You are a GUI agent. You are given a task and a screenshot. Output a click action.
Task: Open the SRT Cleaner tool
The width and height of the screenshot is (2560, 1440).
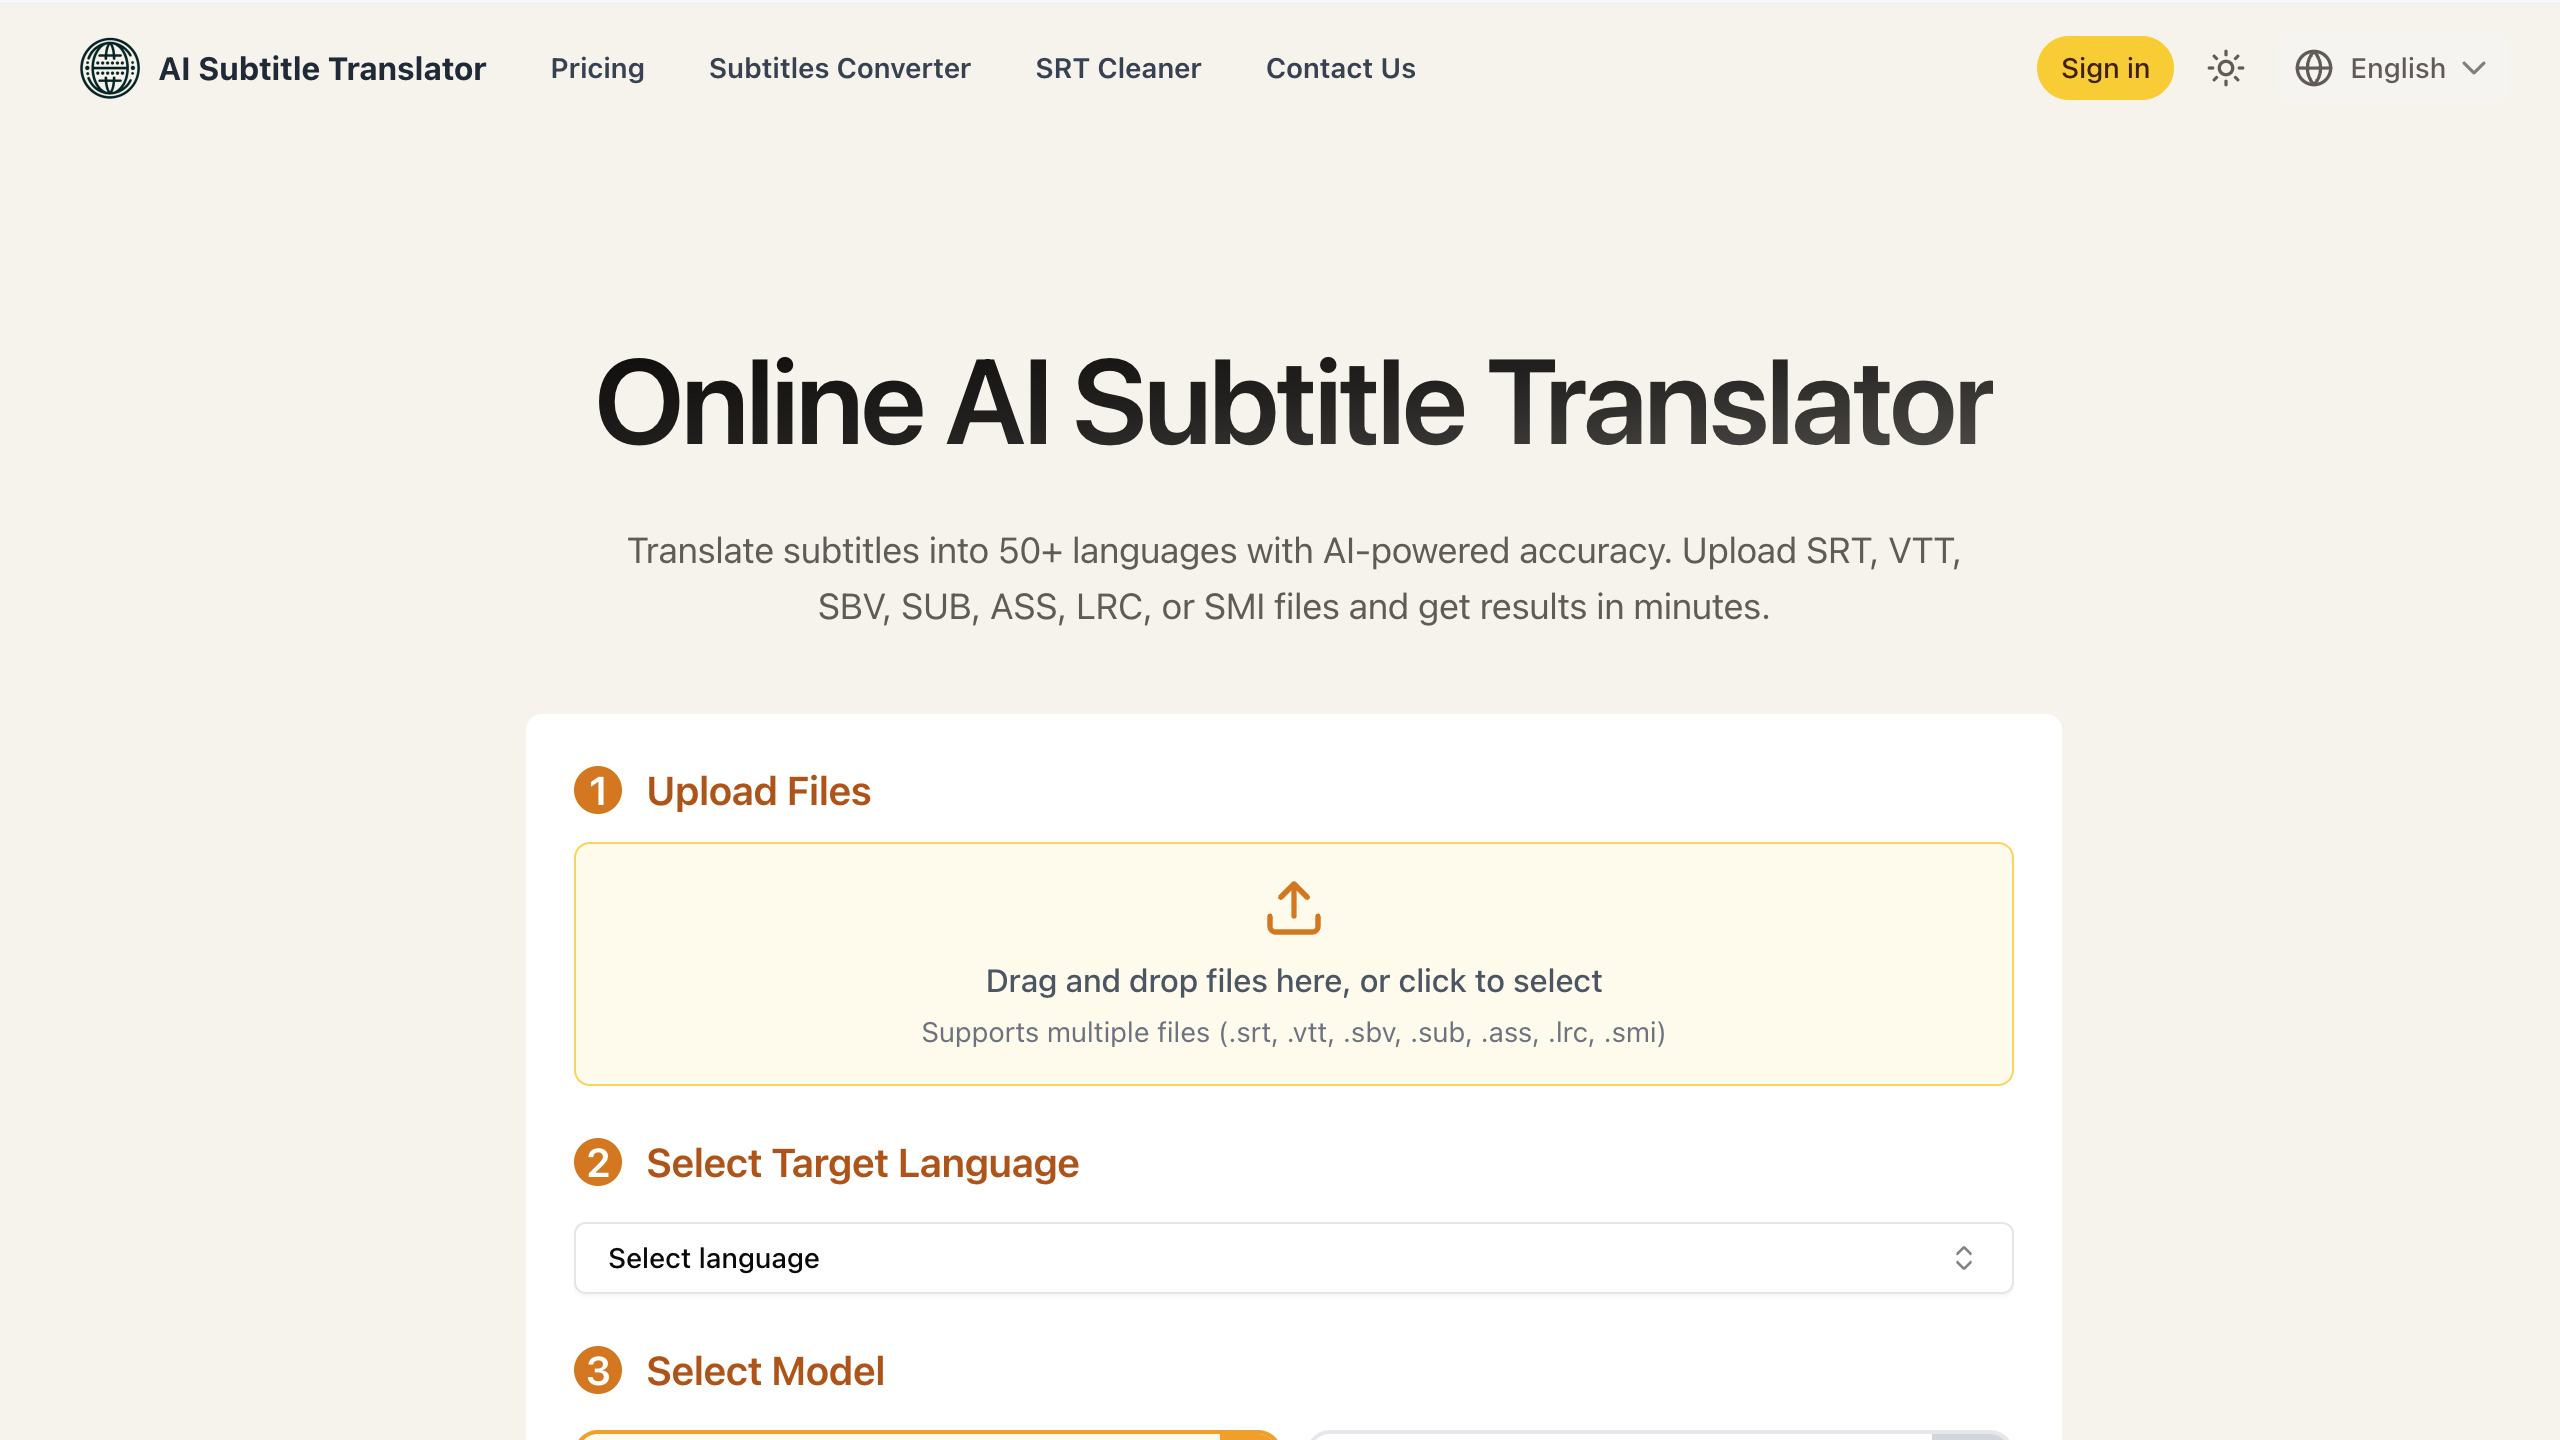coord(1118,68)
